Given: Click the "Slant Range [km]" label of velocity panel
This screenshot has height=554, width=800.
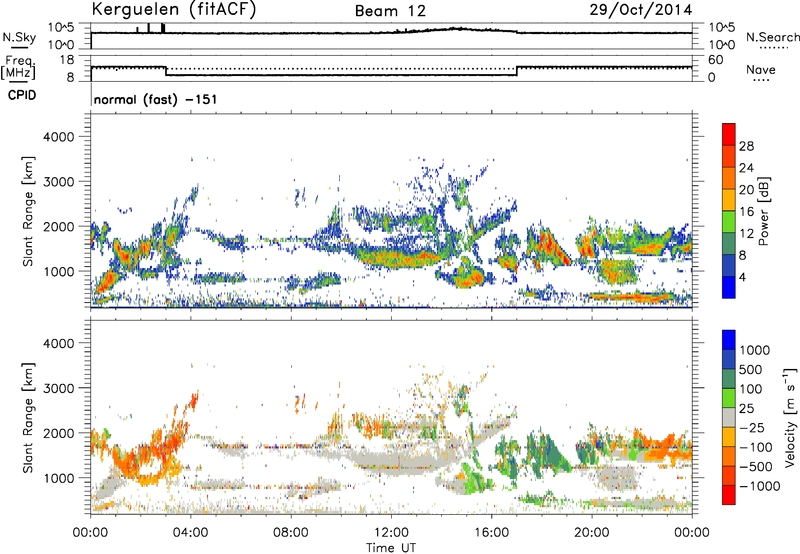Looking at the screenshot, I should pyautogui.click(x=28, y=418).
